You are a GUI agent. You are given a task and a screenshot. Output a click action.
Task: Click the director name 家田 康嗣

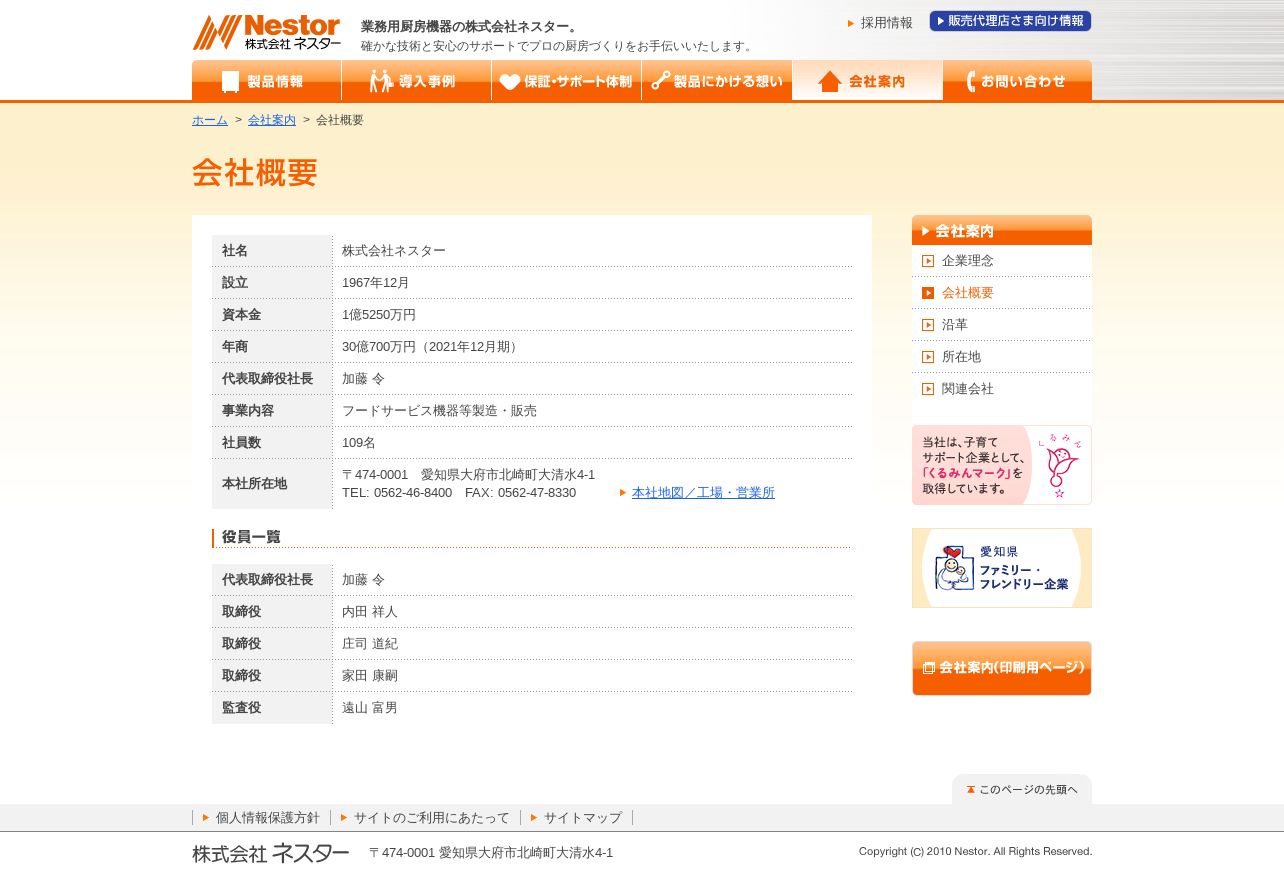pyautogui.click(x=370, y=676)
